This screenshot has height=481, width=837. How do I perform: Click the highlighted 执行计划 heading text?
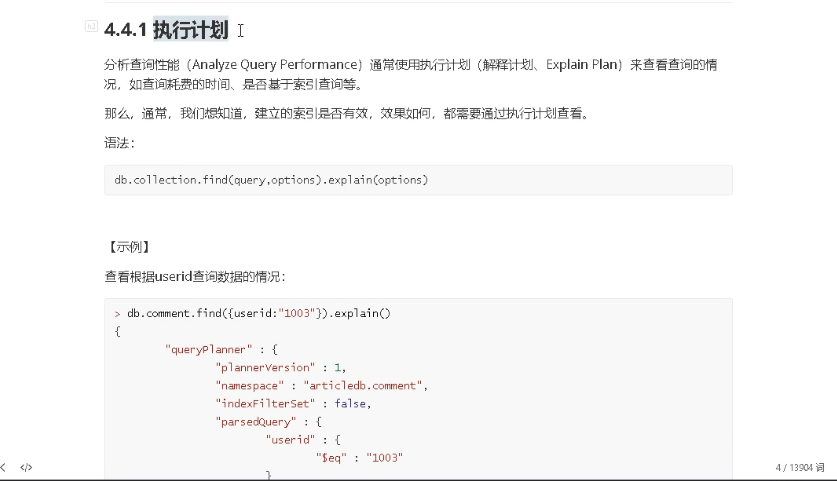coord(191,29)
